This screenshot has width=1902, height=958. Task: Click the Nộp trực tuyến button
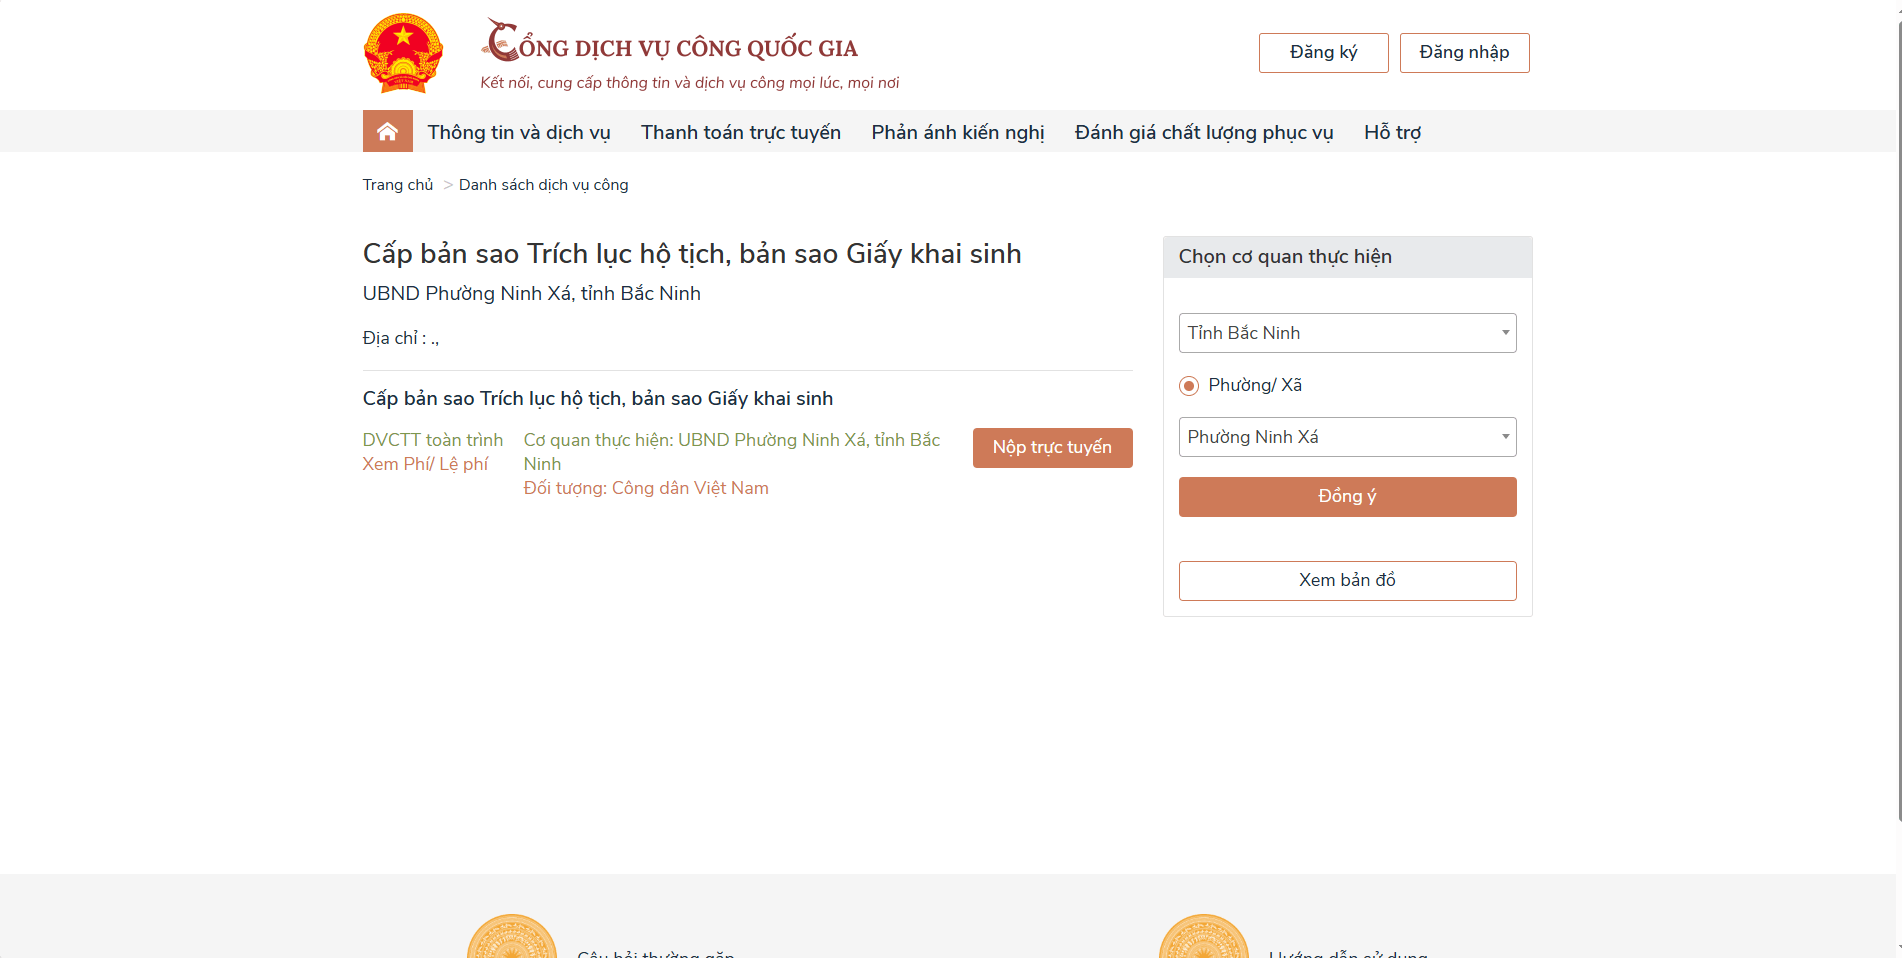(x=1052, y=448)
